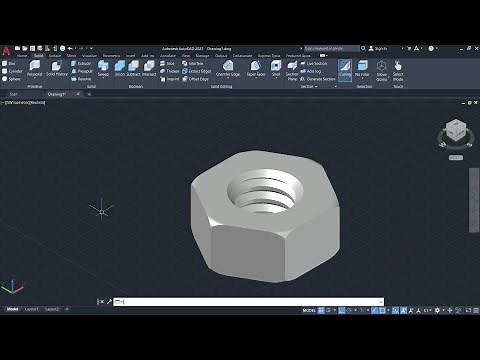Open the AutoCAD application menu logo
Screen dimensions: 480x360
[6, 51]
